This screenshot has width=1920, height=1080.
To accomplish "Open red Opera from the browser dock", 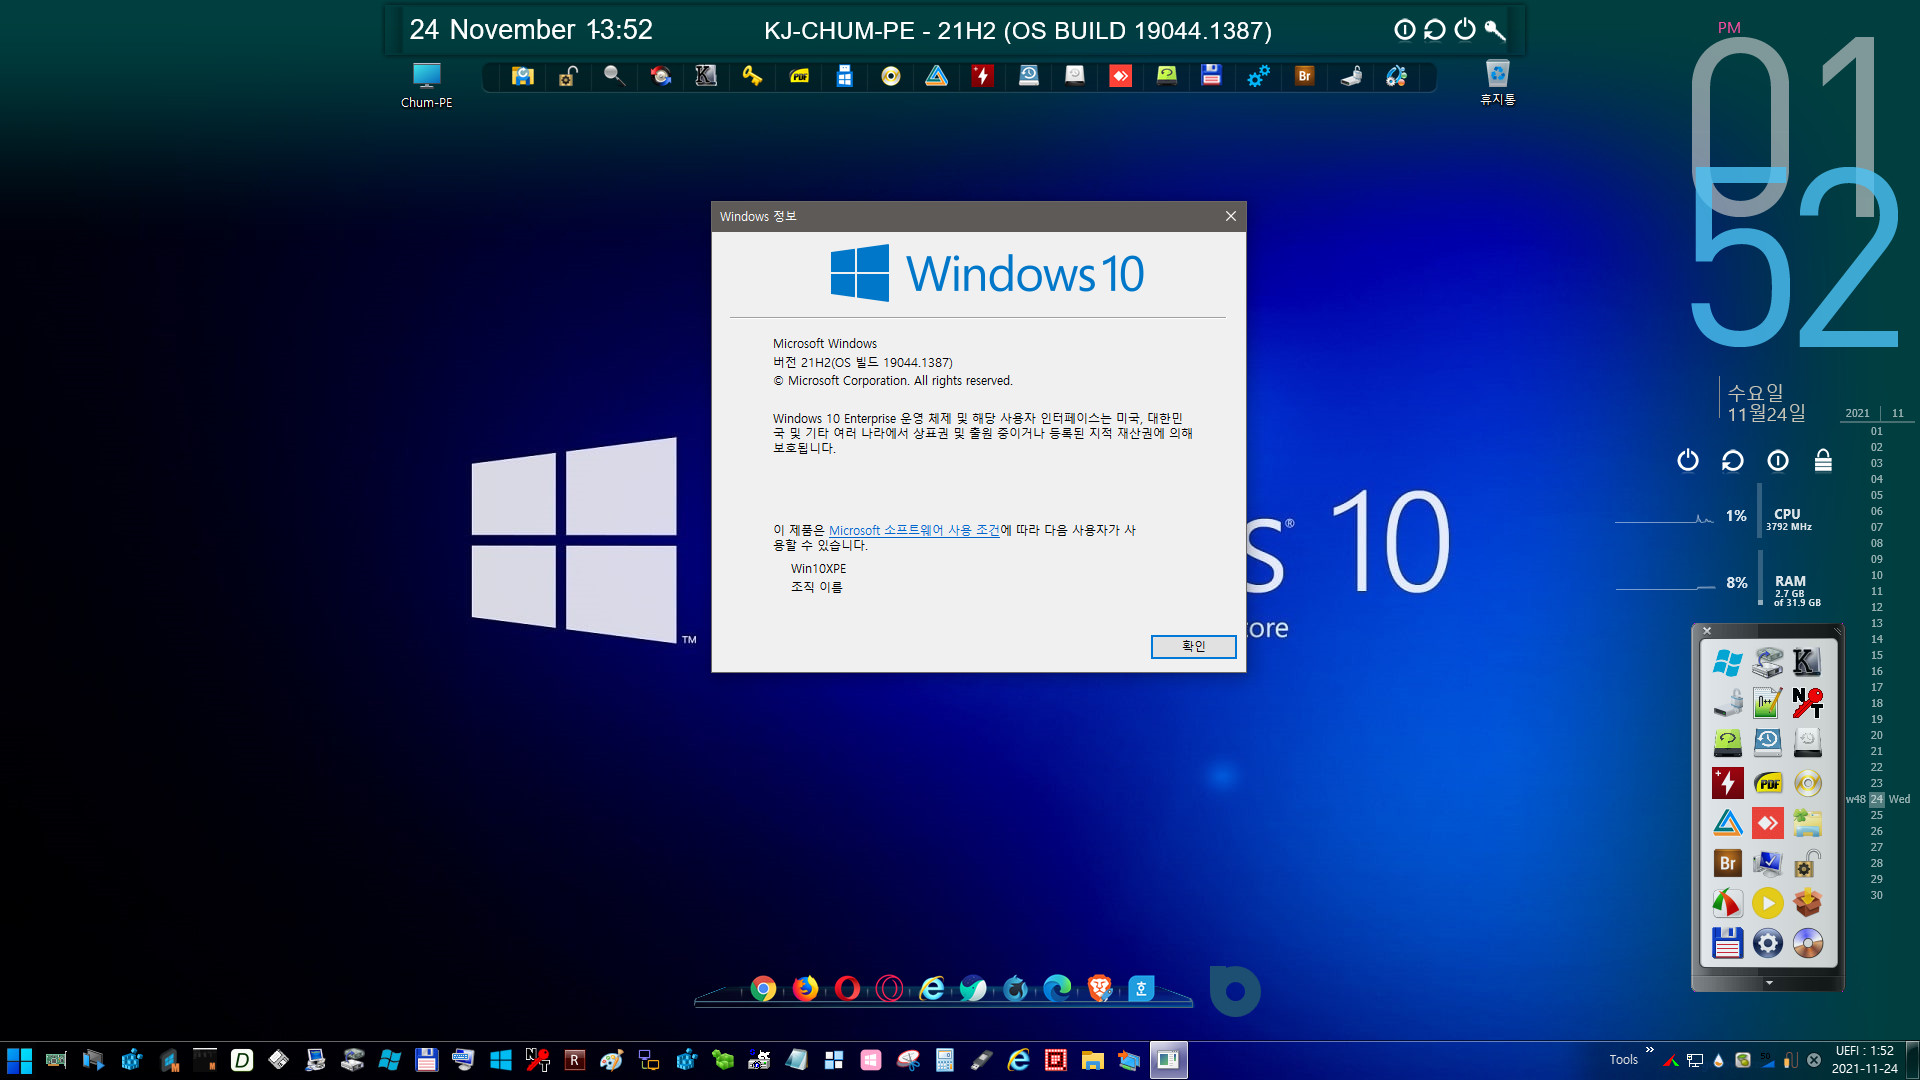I will 847,989.
